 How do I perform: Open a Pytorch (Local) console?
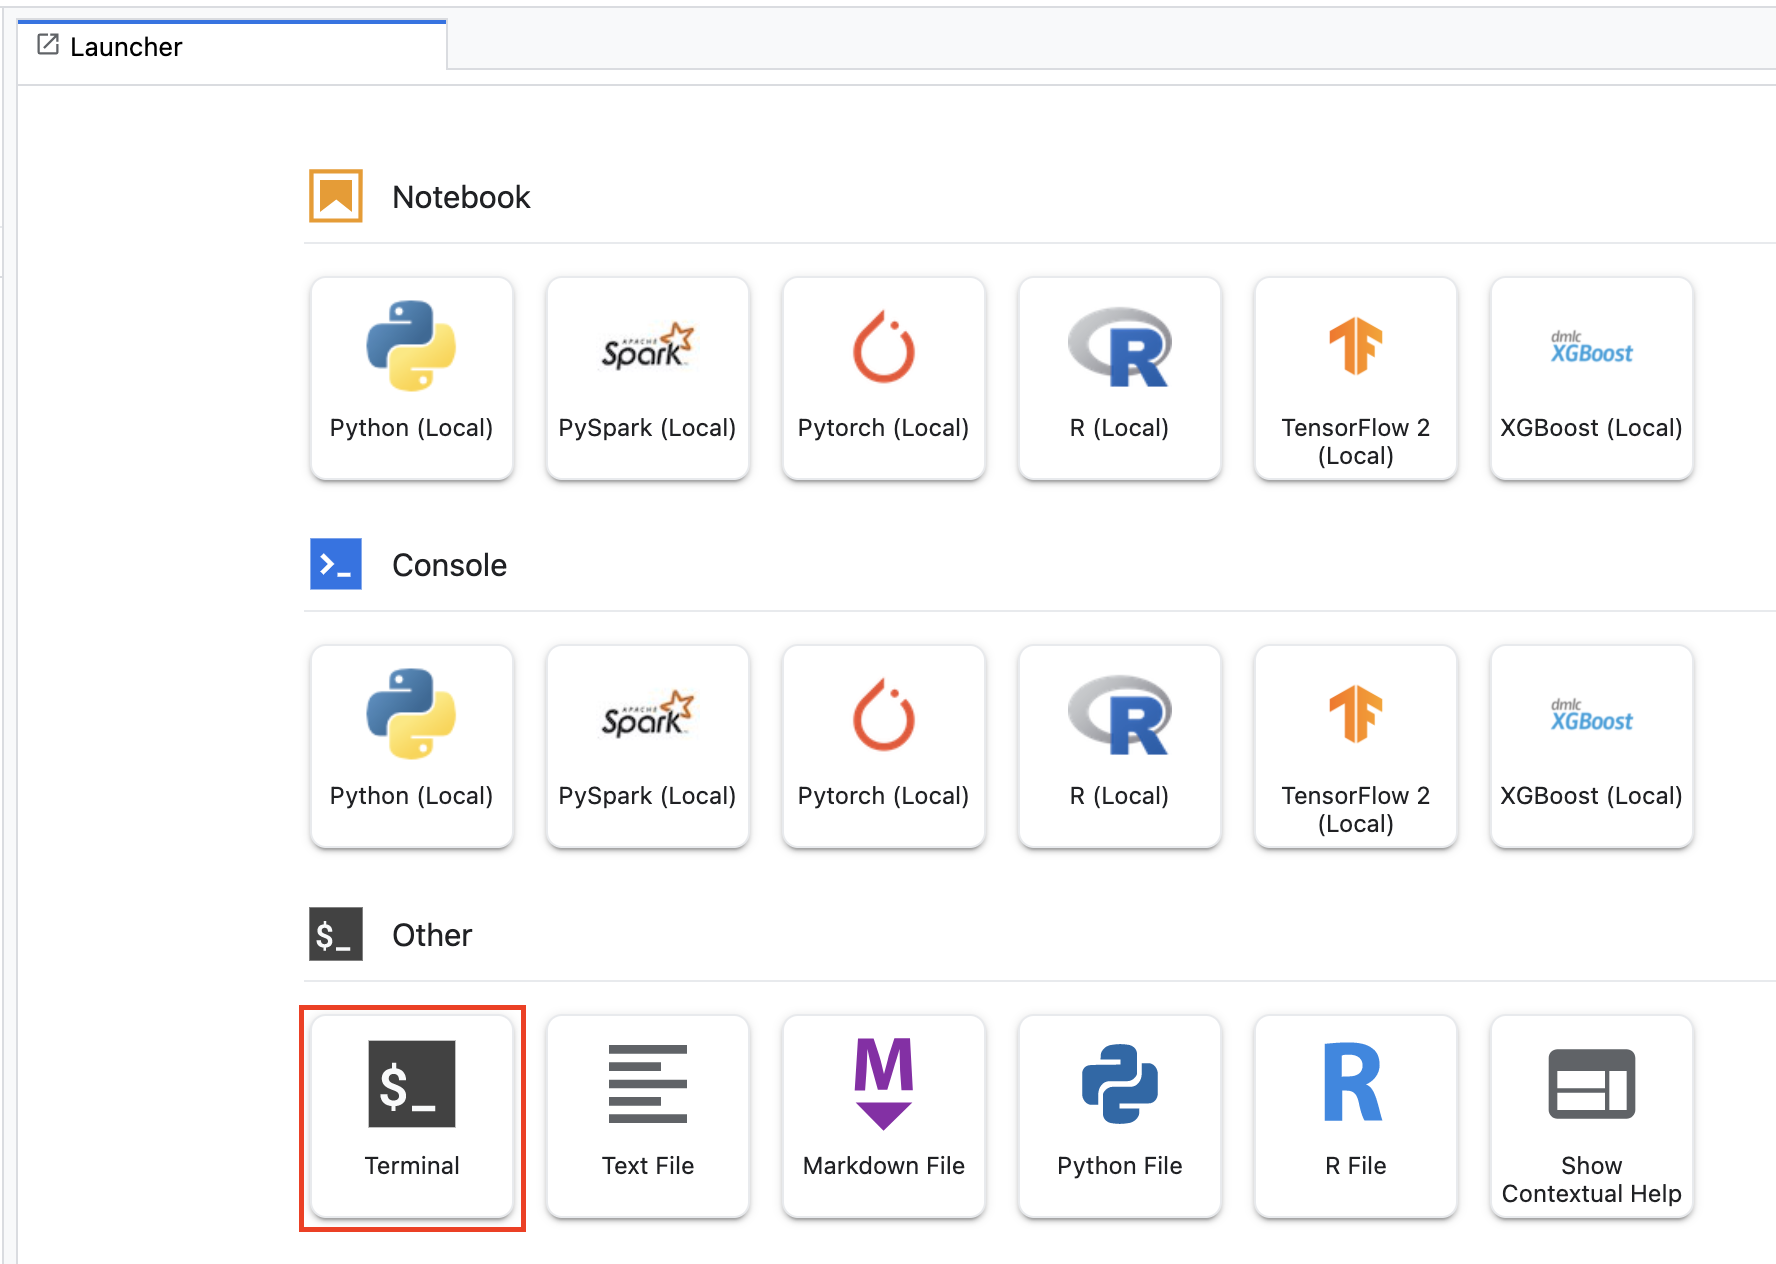883,746
